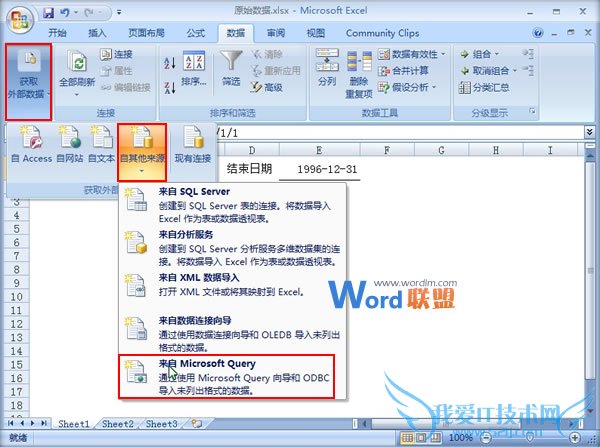This screenshot has width=600, height=447.
Task: Expand 获取外部数据 button
Action: coord(29,81)
